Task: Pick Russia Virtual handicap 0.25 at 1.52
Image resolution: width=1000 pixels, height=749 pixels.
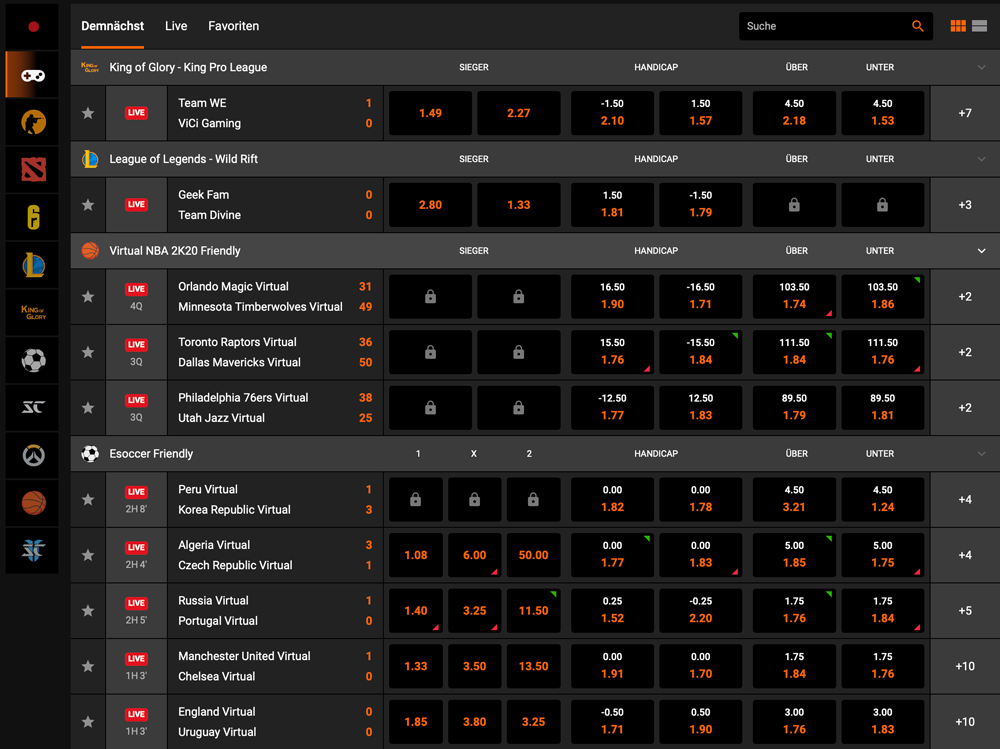Action: (x=612, y=611)
